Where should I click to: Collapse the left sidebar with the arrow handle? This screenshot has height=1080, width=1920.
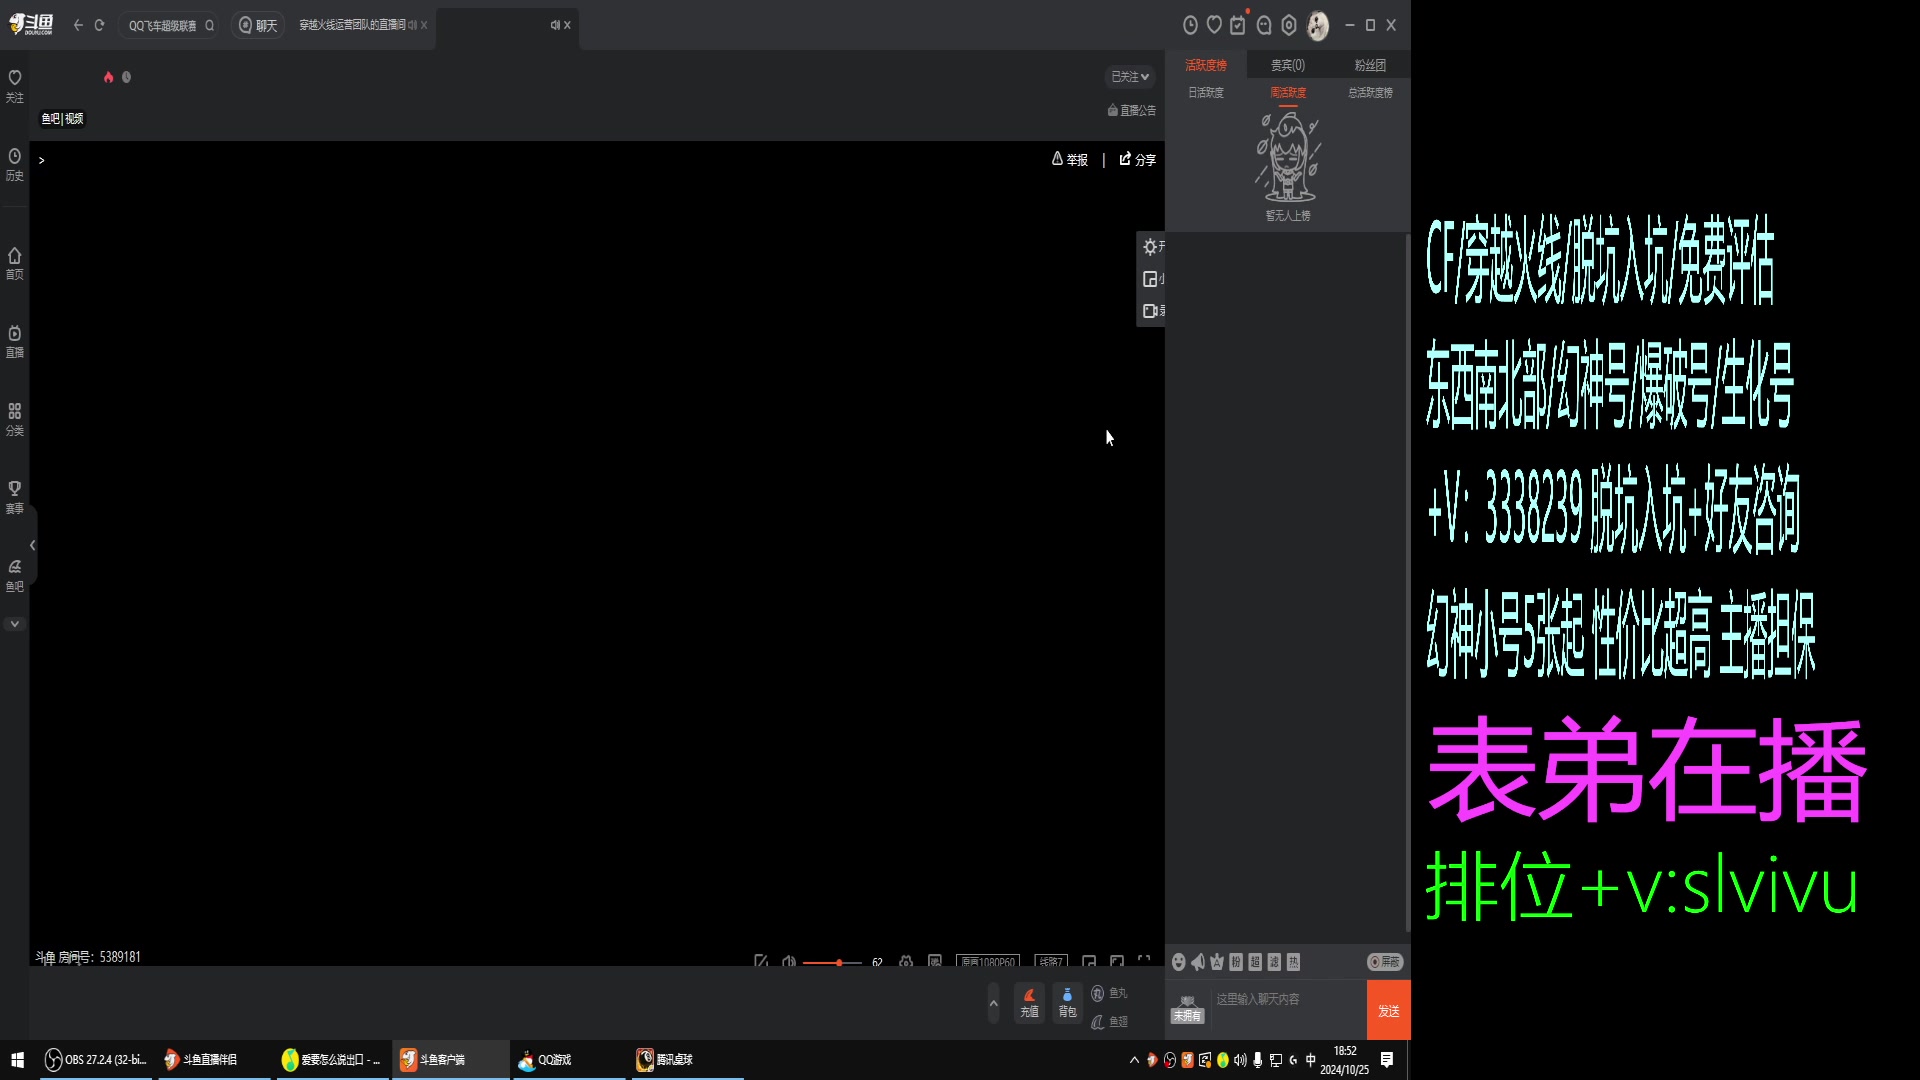pyautogui.click(x=33, y=545)
